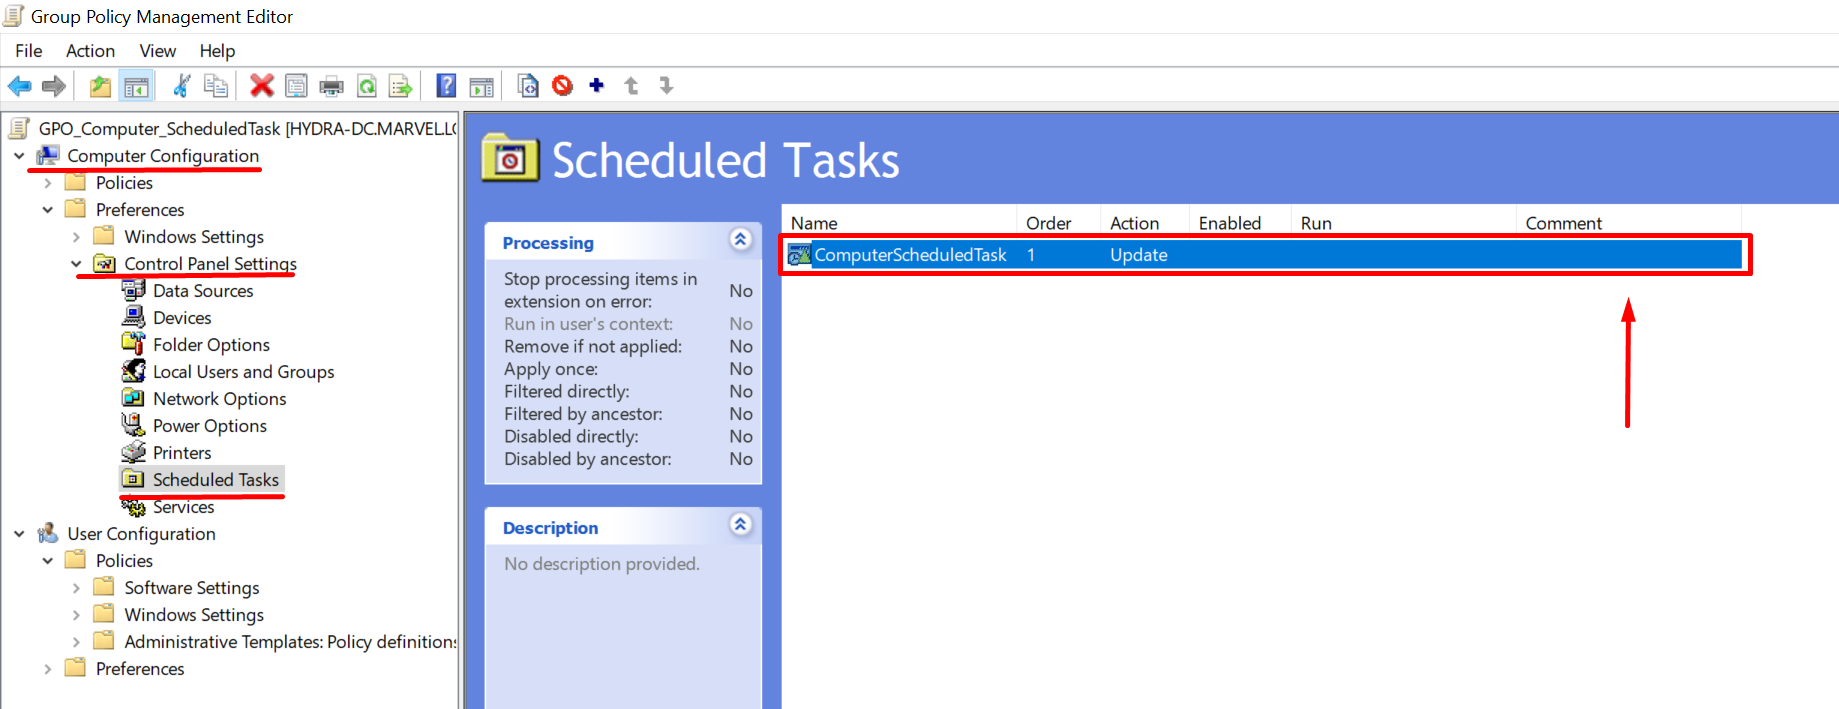Viewport: 1839px width, 709px height.
Task: Click the red Delete X toolbar icon
Action: tap(262, 86)
